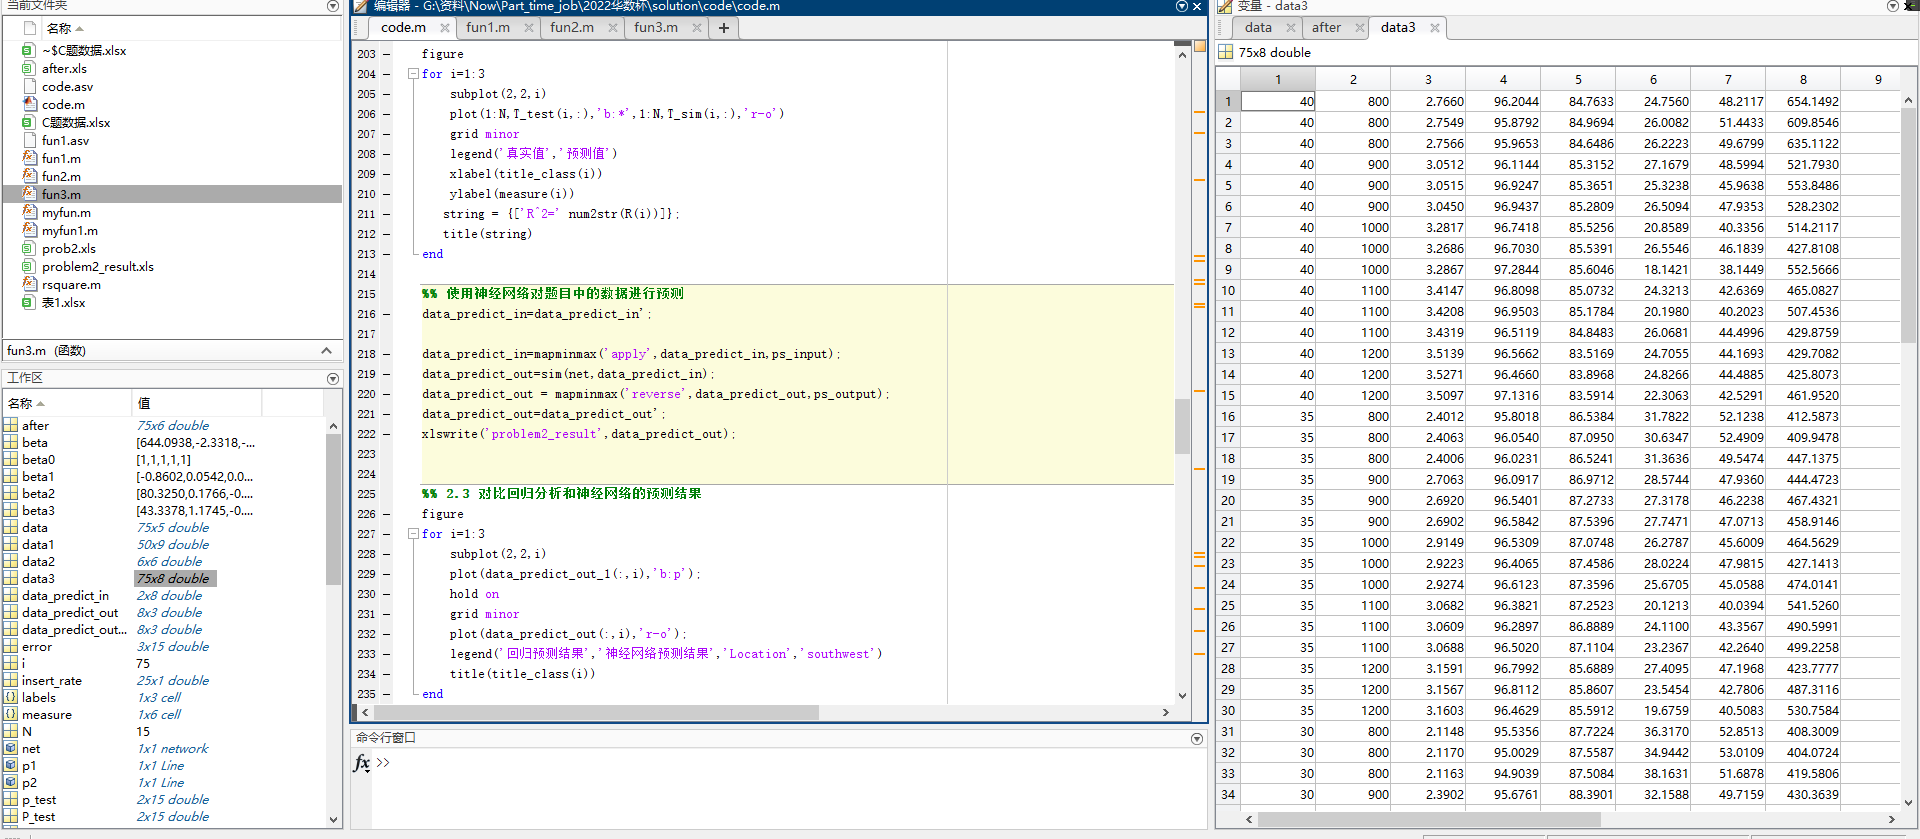
Task: Switch to the fun1.m editor tab
Action: 488,27
